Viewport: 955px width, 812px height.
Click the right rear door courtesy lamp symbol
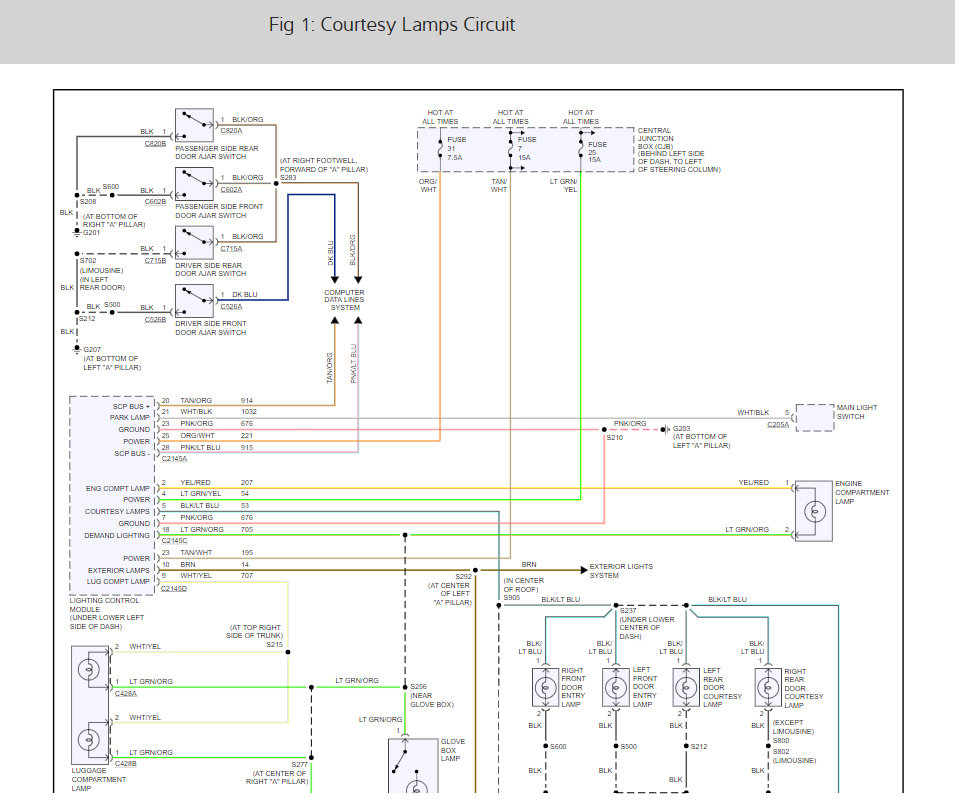pyautogui.click(x=768, y=687)
